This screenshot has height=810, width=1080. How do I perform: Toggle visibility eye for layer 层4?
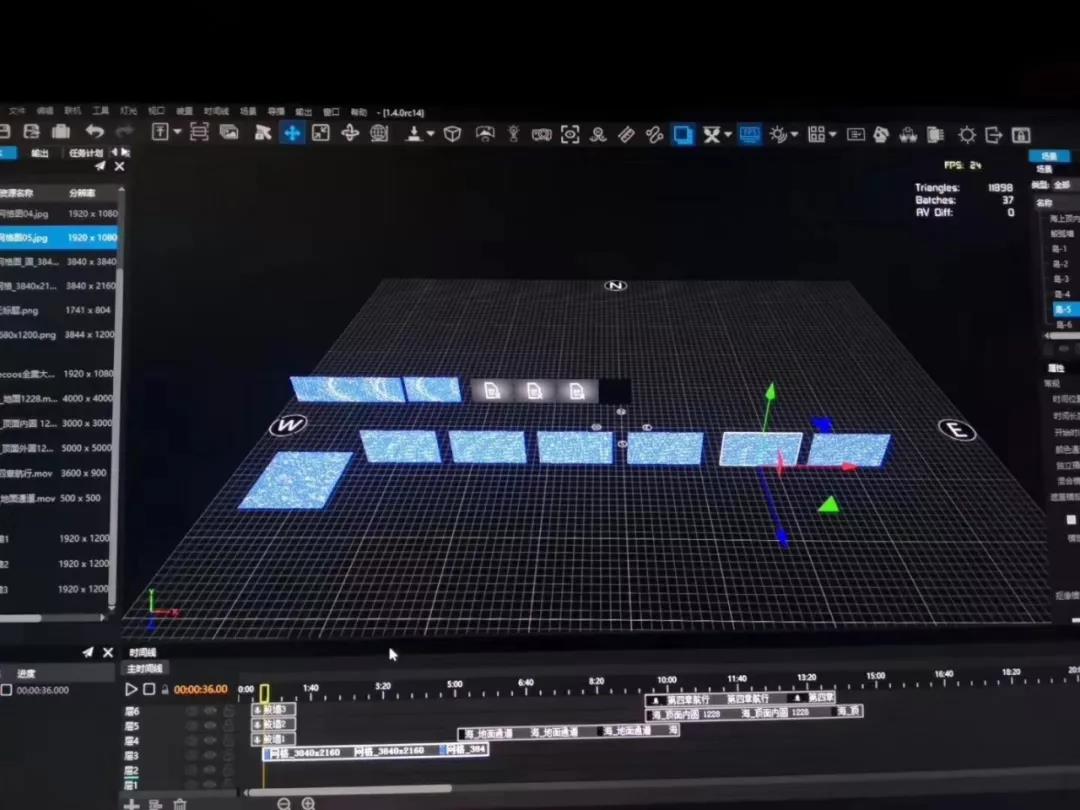pyautogui.click(x=210, y=741)
